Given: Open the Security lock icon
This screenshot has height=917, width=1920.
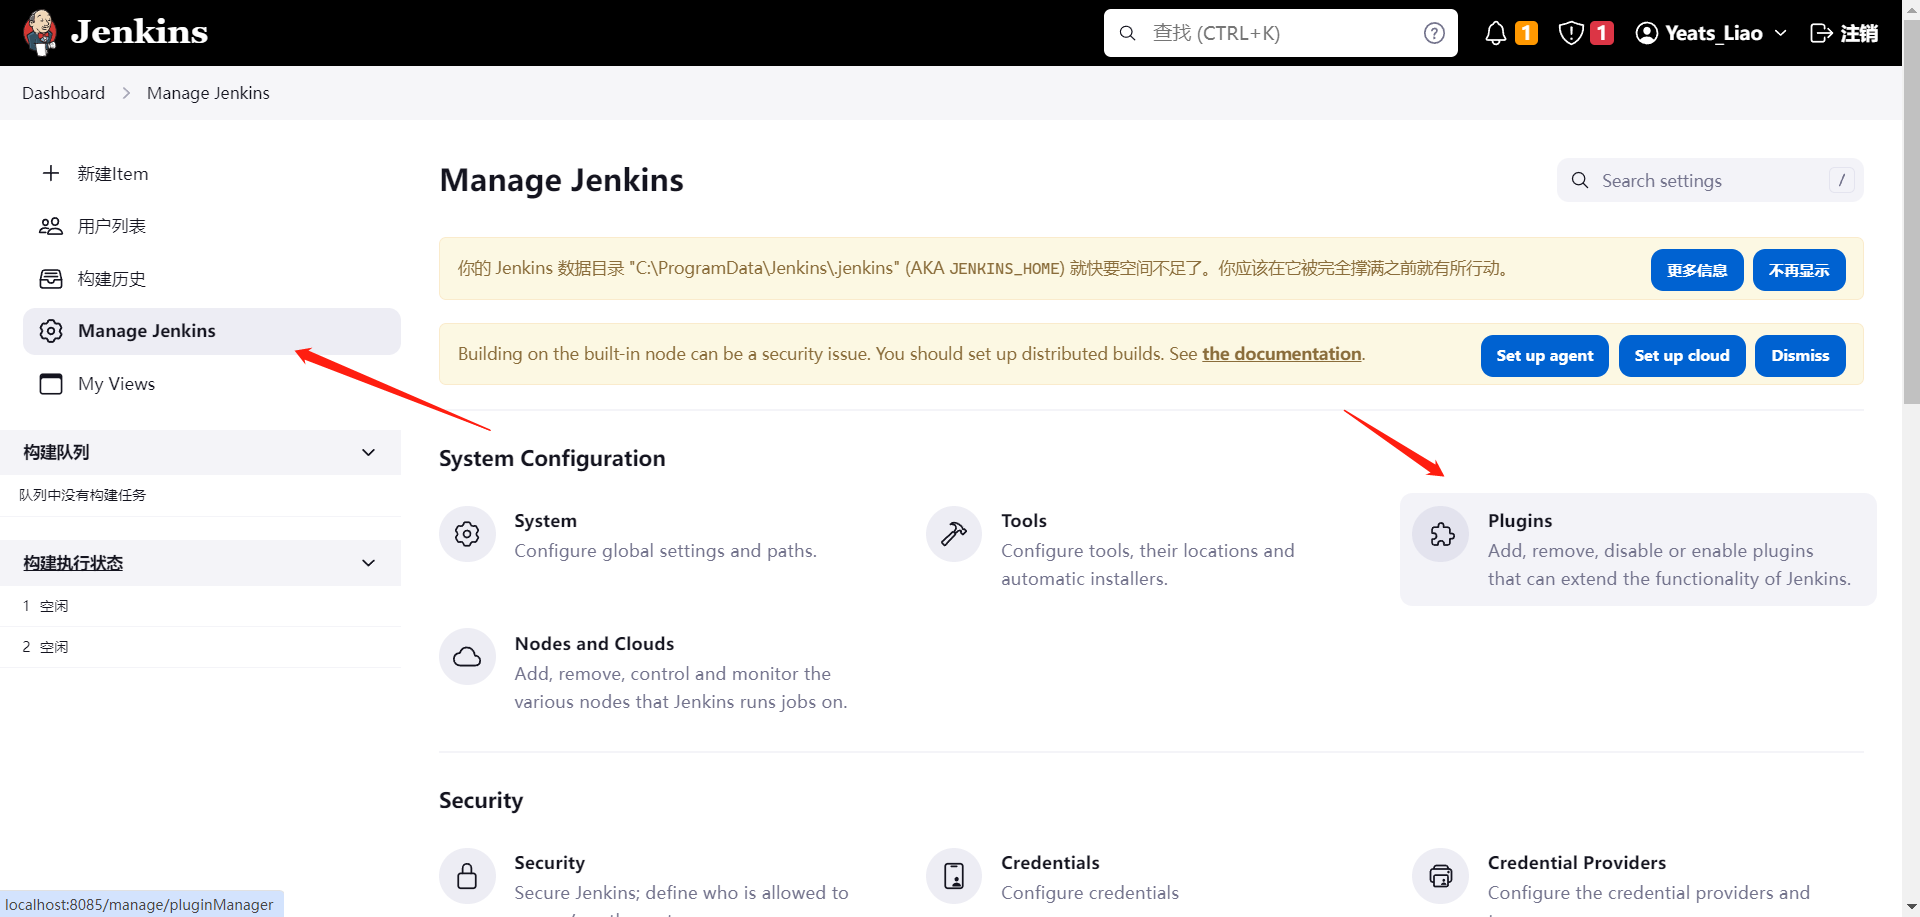Looking at the screenshot, I should point(466,875).
